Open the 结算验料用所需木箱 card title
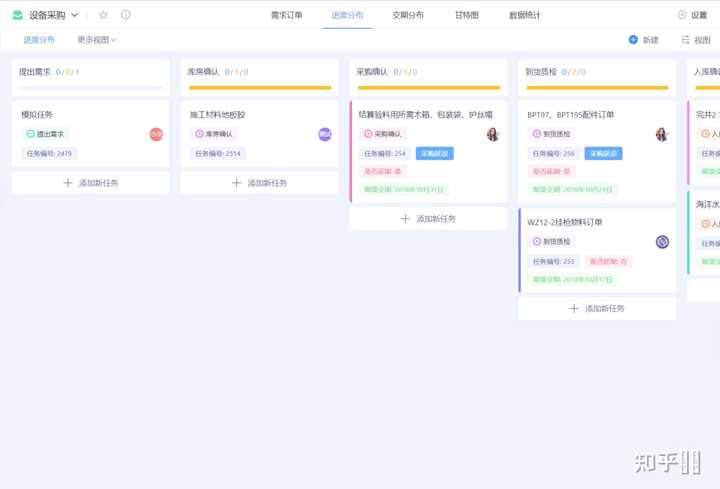 tap(426, 115)
